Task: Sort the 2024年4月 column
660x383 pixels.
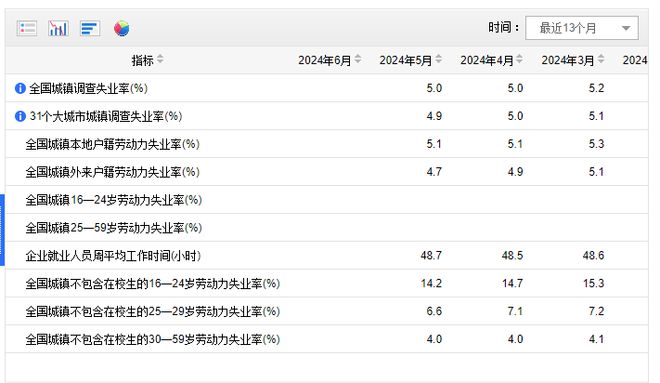Action: [x=519, y=59]
